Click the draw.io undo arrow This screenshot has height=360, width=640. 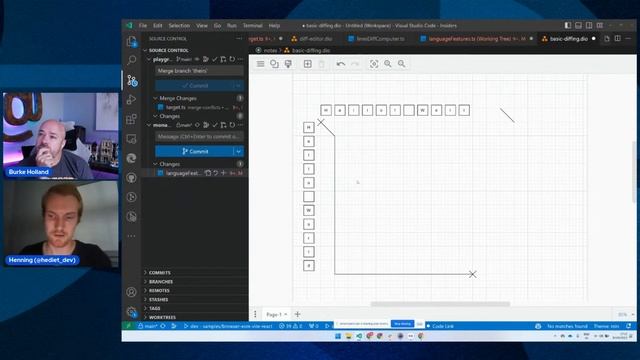coord(341,64)
